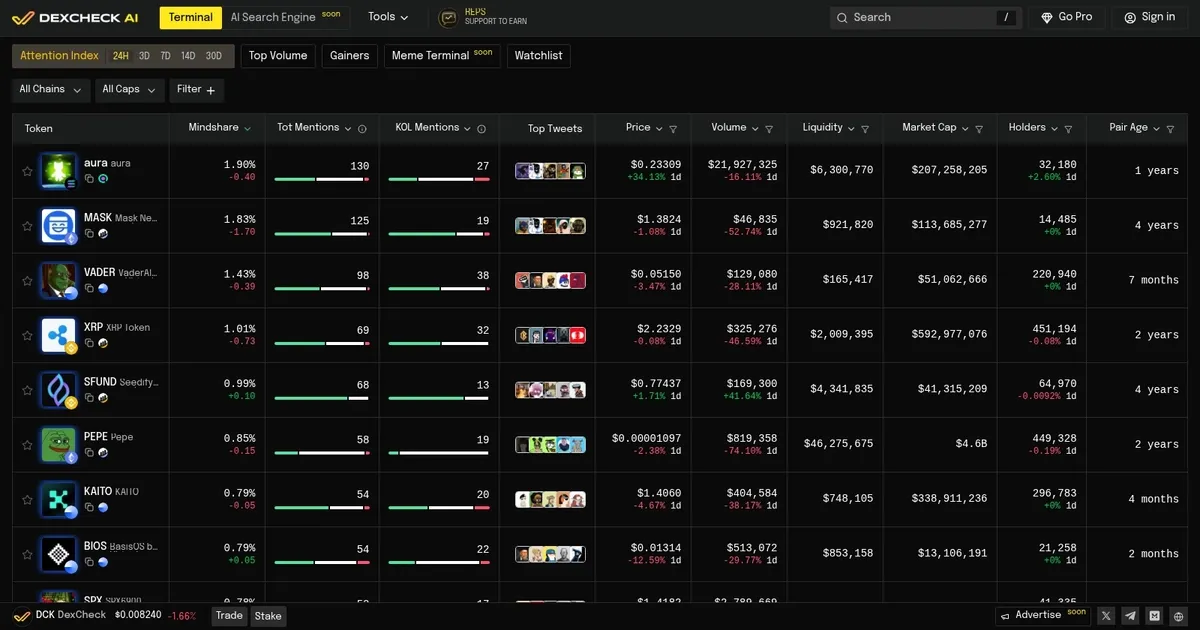Image resolution: width=1200 pixels, height=630 pixels.
Task: Click the Search input field
Action: tap(926, 17)
